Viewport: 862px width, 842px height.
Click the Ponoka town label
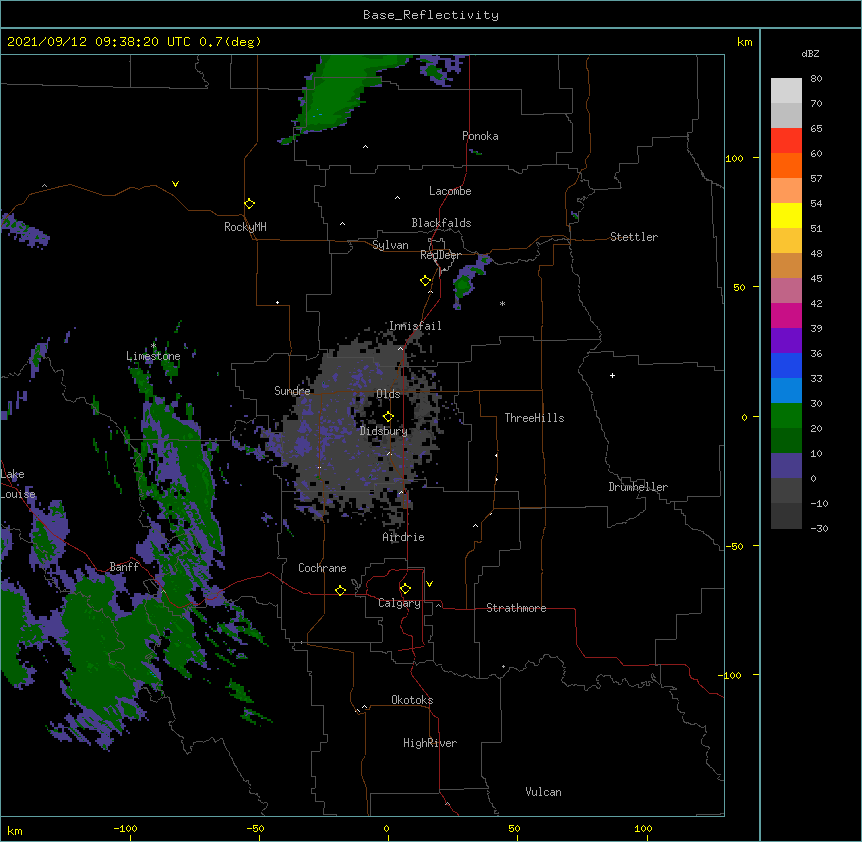tap(480, 136)
